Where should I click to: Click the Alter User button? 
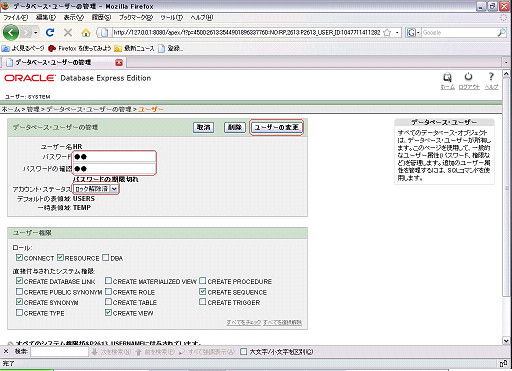pos(276,127)
